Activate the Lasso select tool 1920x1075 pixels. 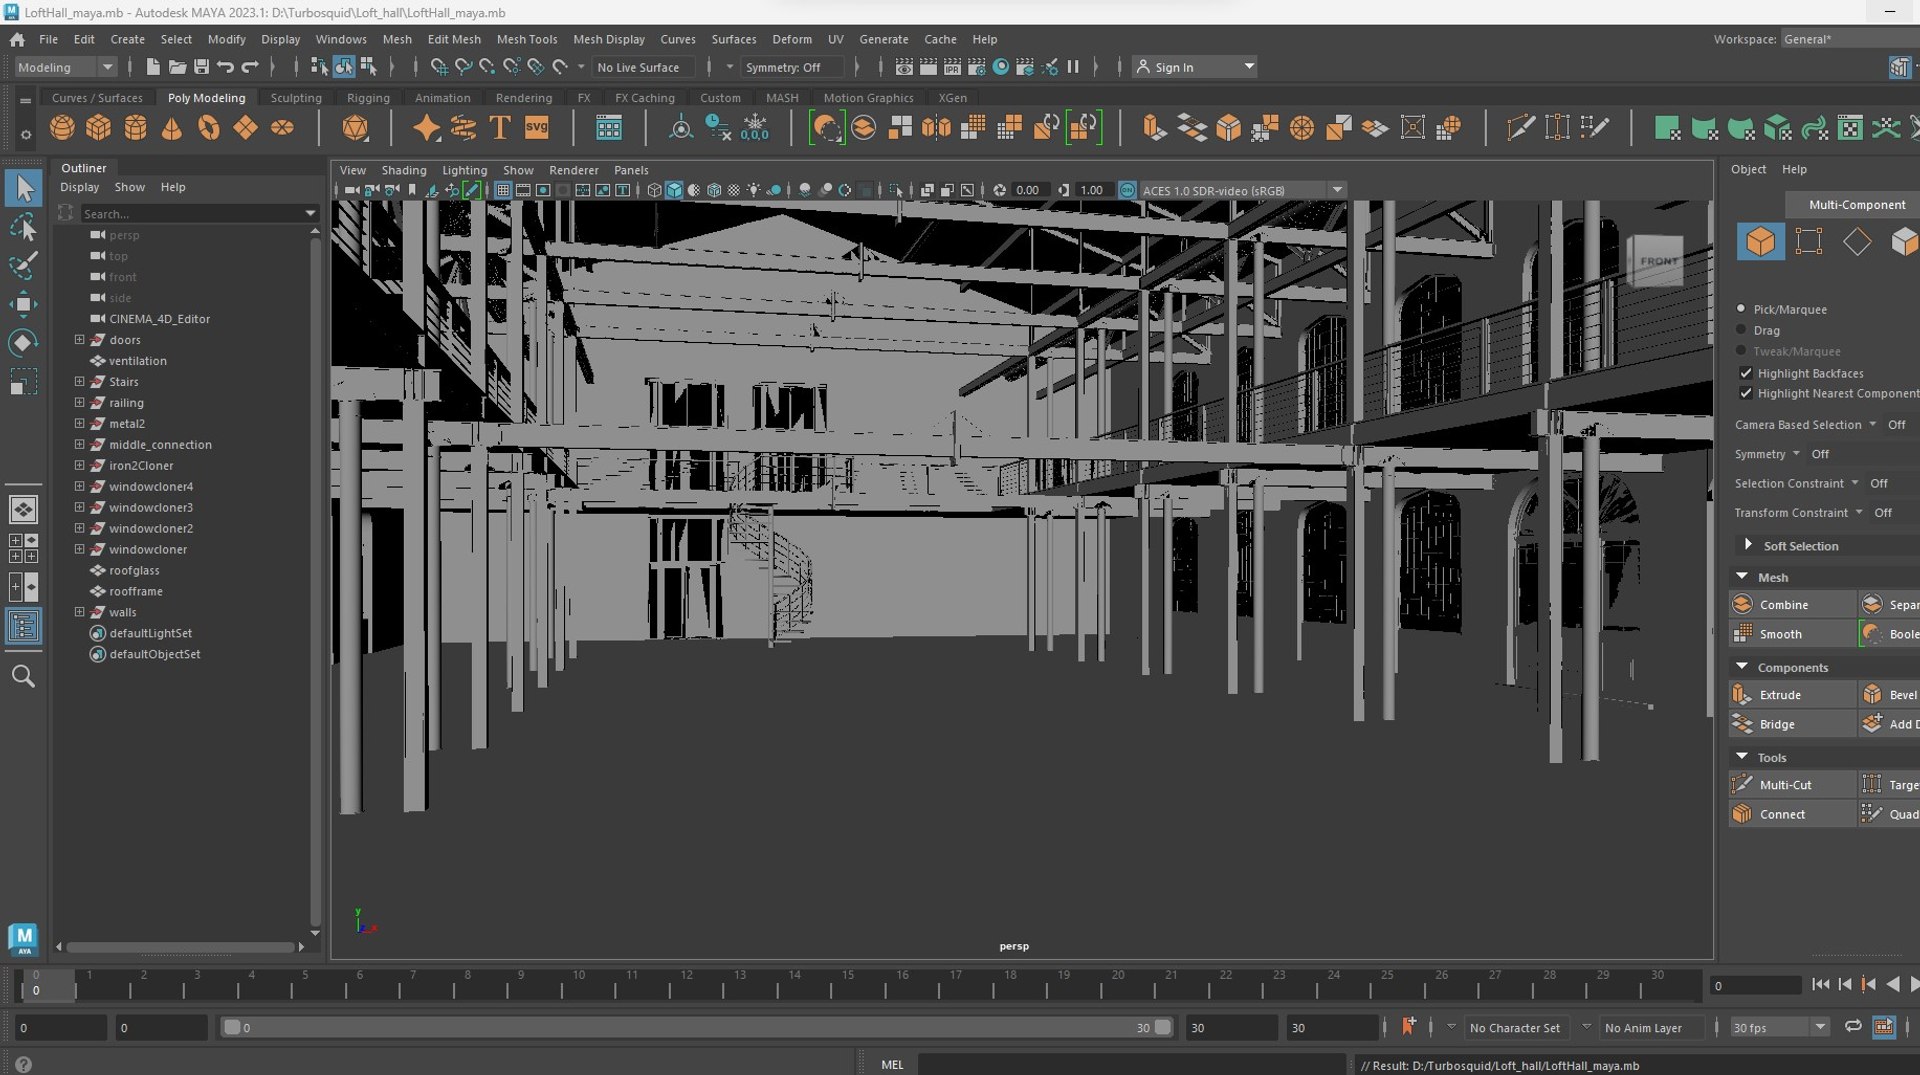(23, 227)
